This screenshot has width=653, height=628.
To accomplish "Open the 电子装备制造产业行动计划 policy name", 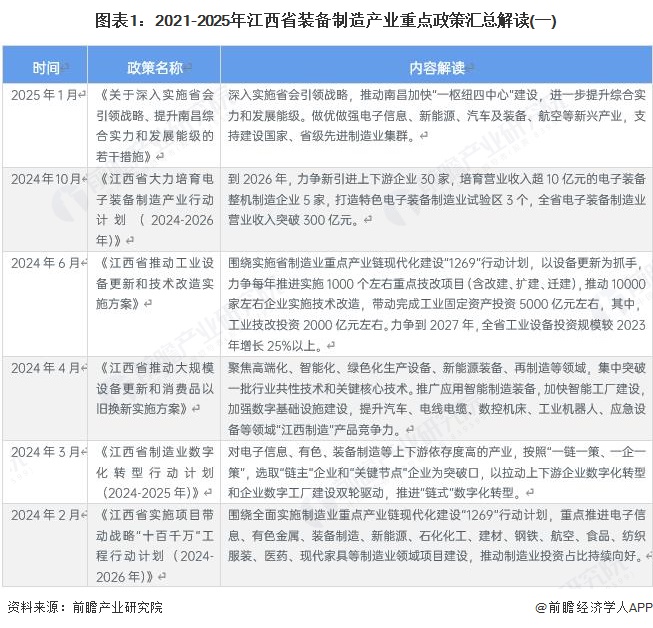I will point(155,208).
